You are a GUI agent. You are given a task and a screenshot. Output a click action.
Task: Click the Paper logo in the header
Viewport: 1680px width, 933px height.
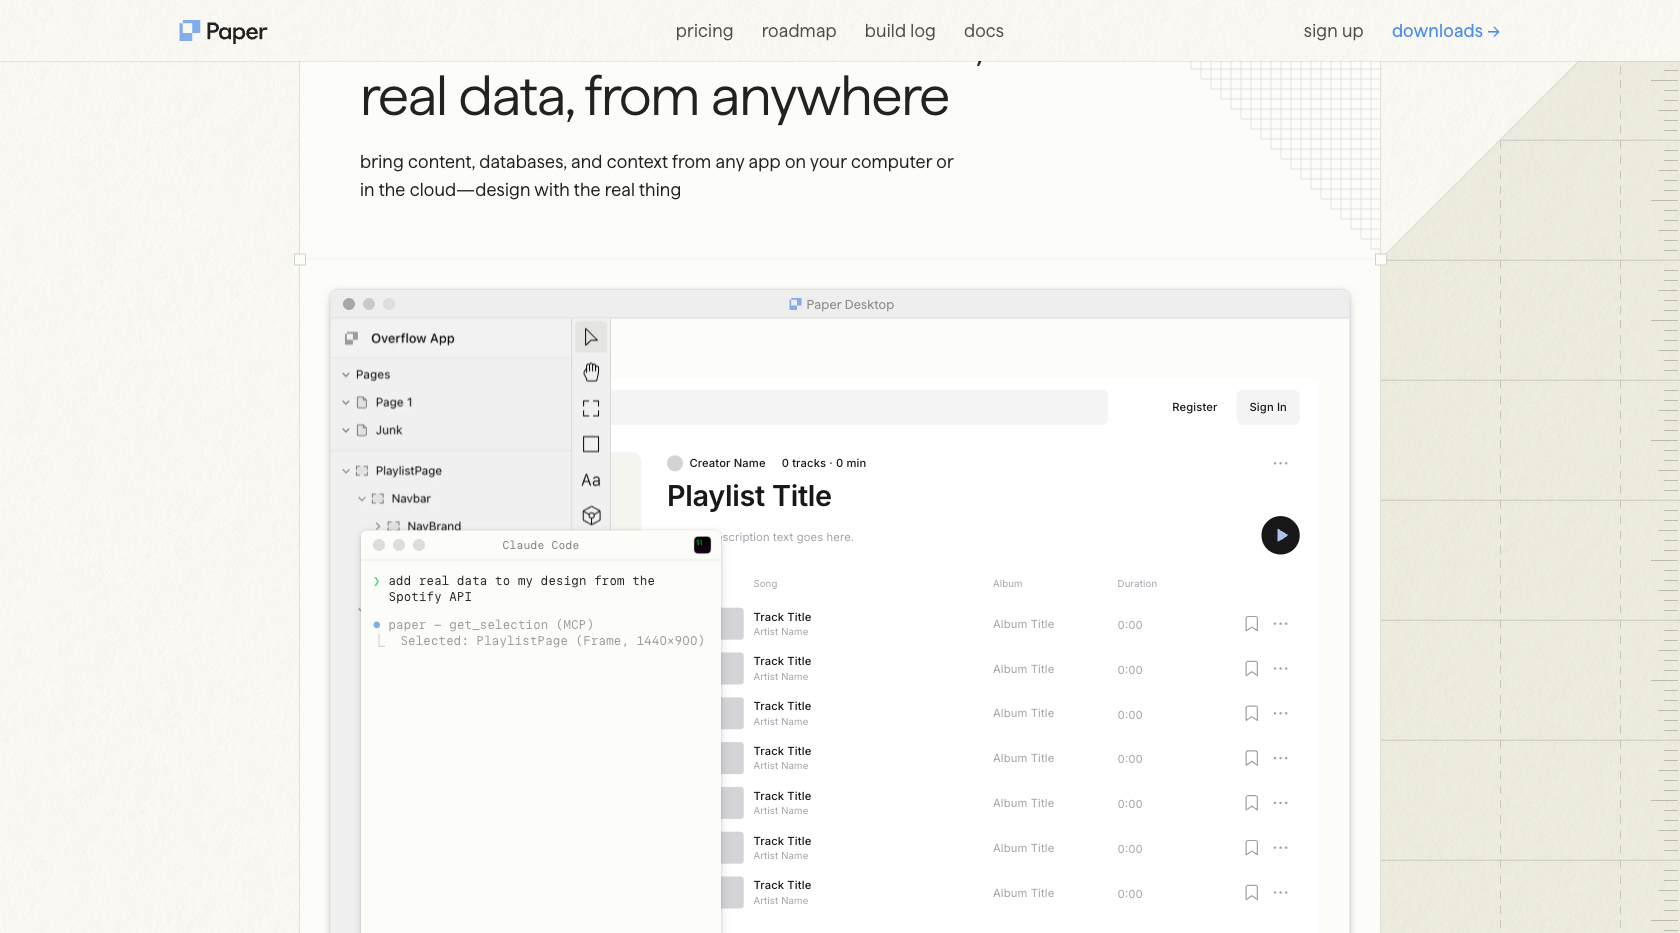[x=222, y=30]
